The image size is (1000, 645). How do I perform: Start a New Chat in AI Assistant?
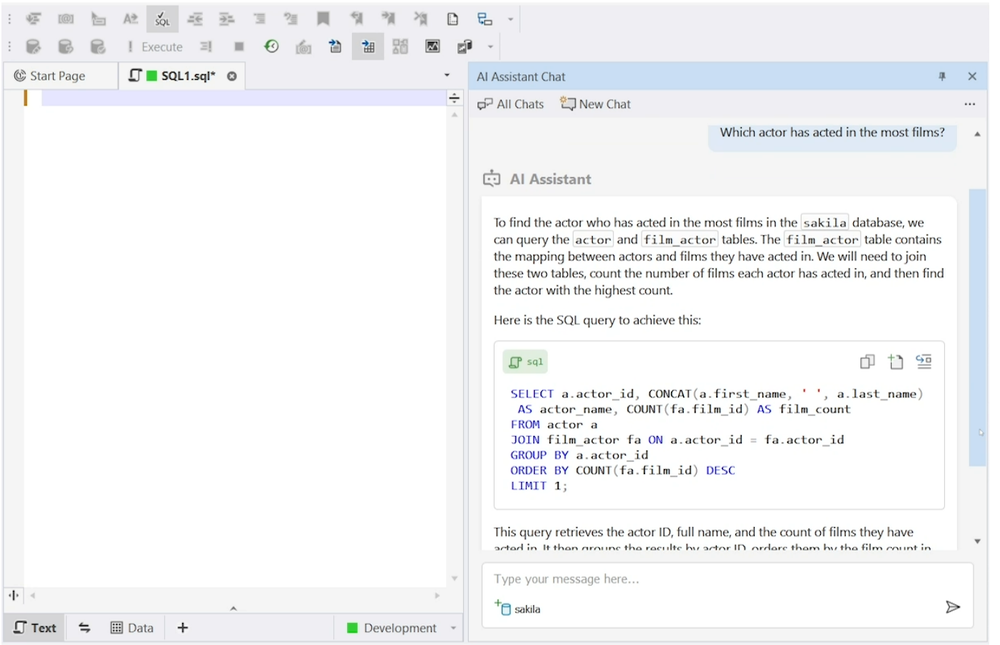[594, 104]
